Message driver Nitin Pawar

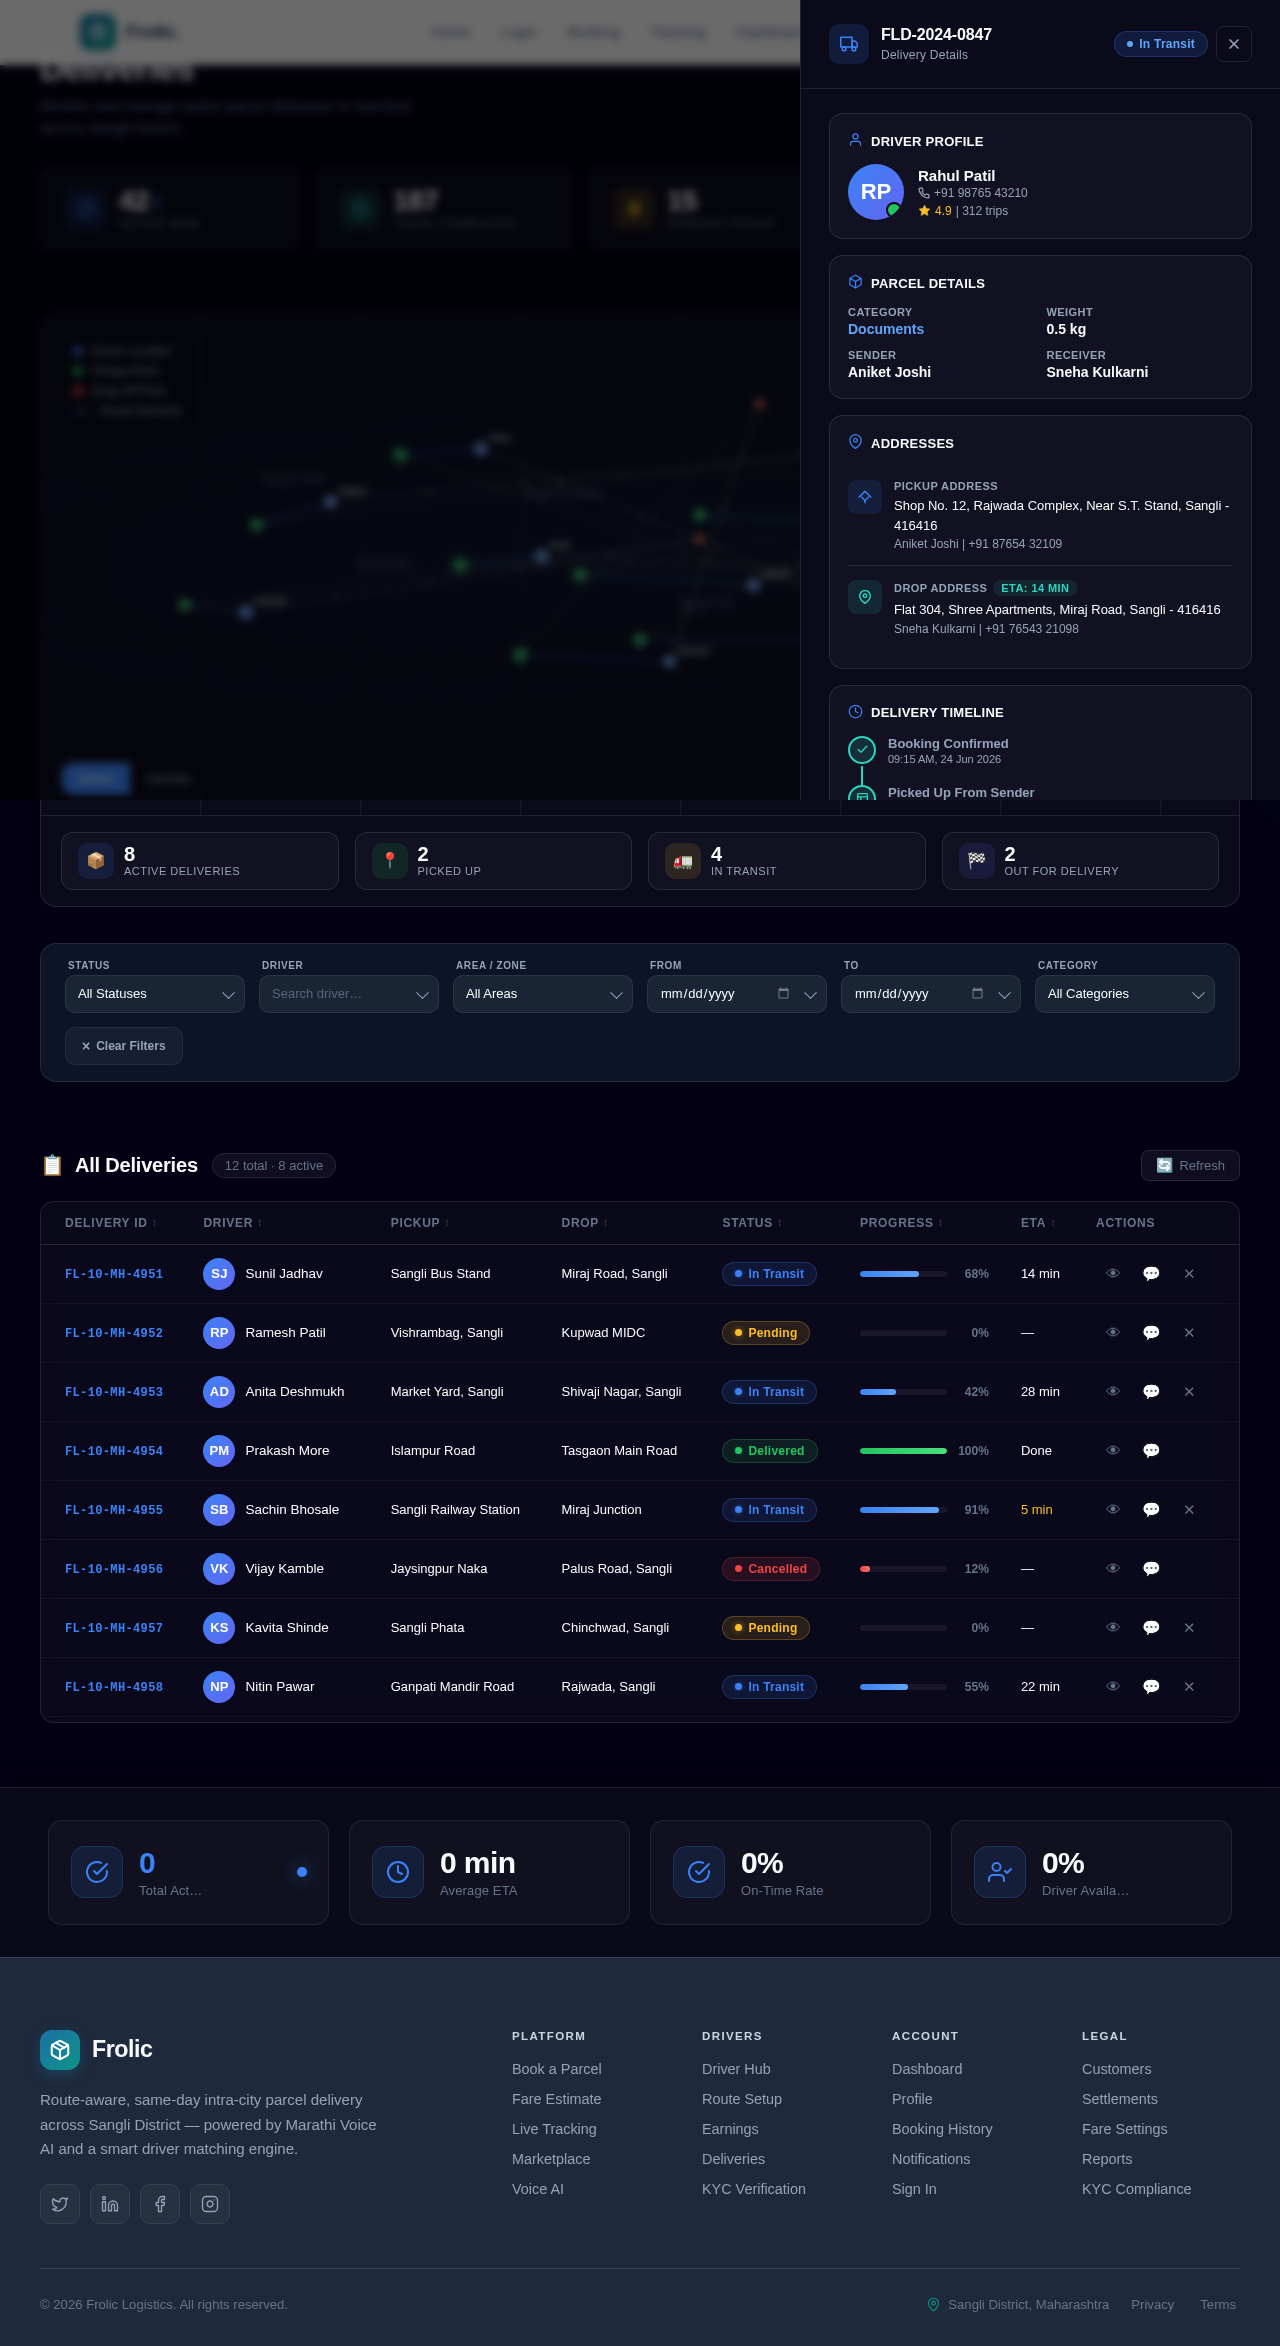(x=1151, y=1687)
